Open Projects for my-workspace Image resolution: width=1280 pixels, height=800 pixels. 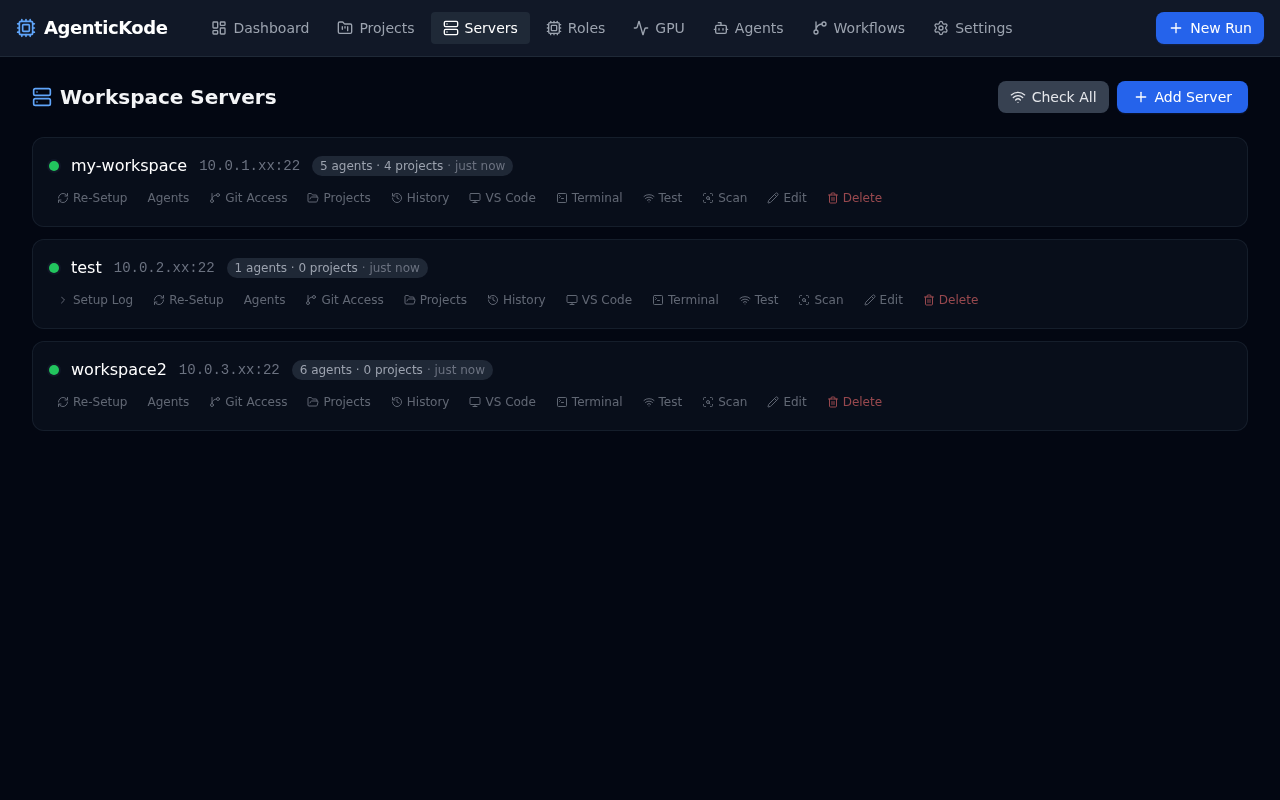338,197
